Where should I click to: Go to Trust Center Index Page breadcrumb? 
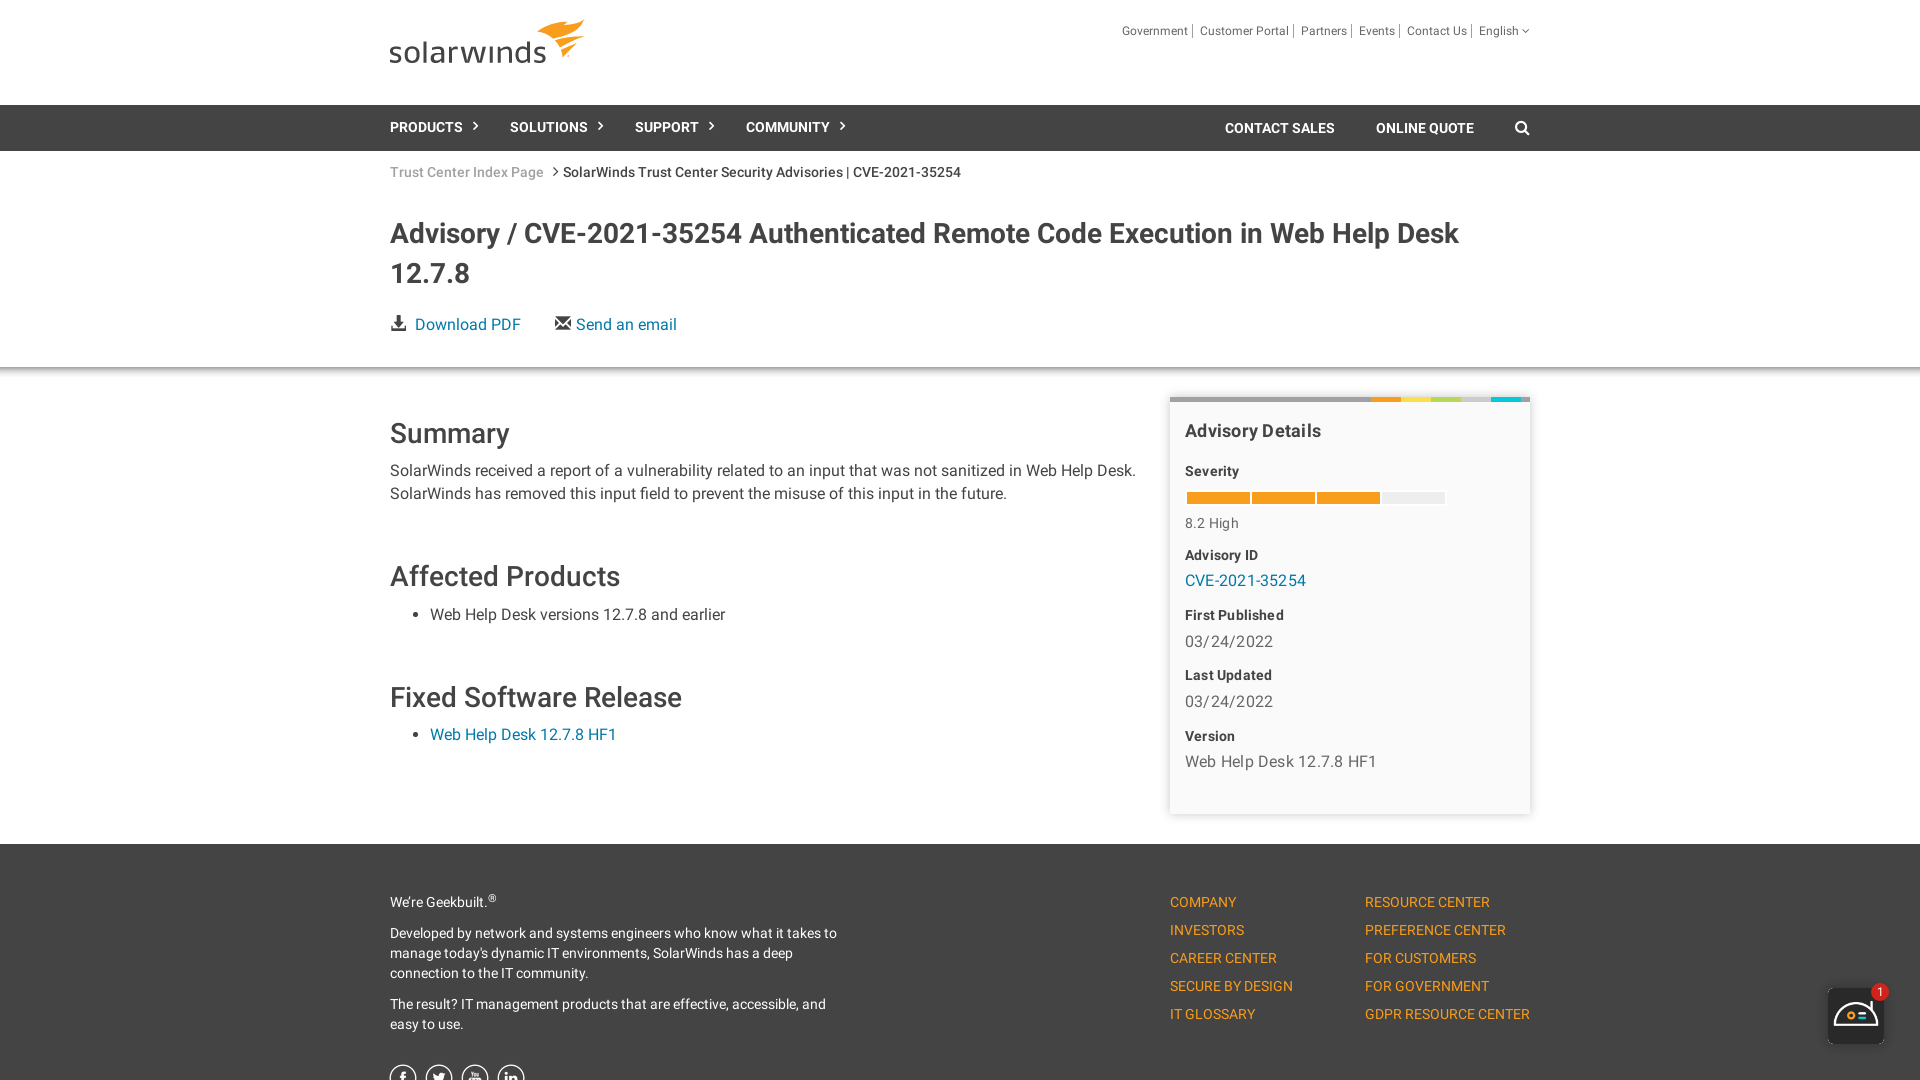467,172
